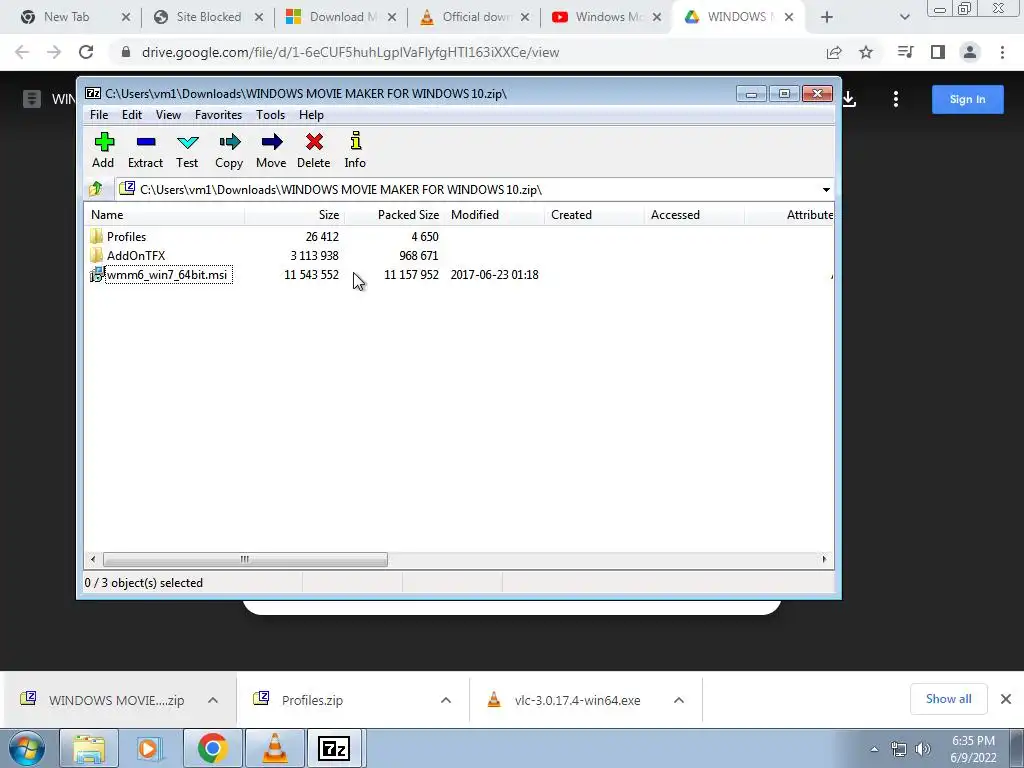This screenshot has width=1024, height=768.
Task: Switch to the VLC Official download tab
Action: tap(473, 17)
